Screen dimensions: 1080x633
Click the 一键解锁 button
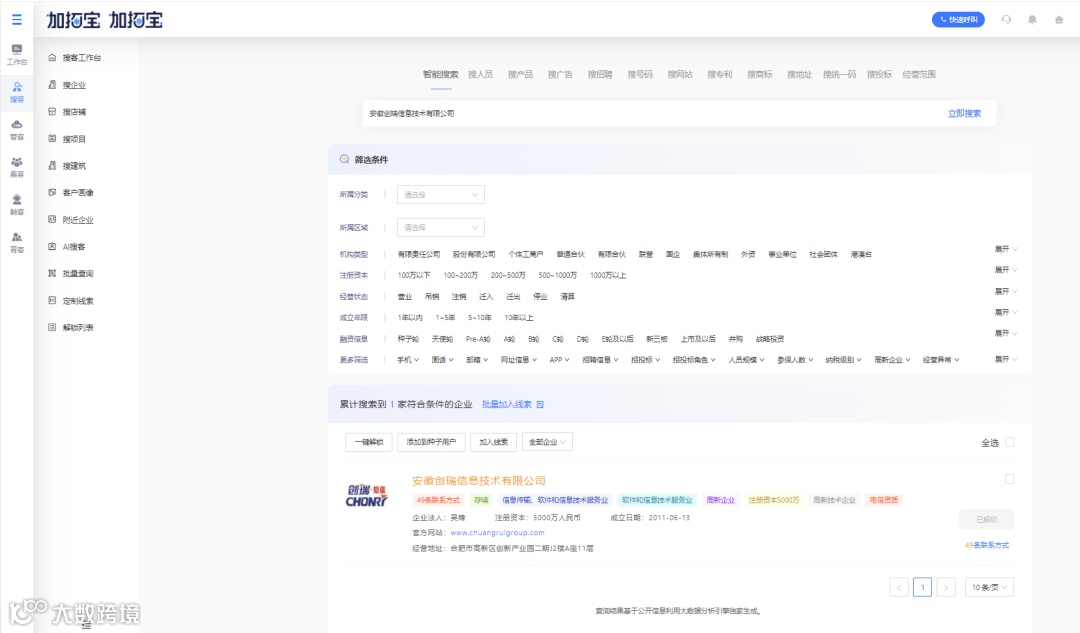point(368,442)
